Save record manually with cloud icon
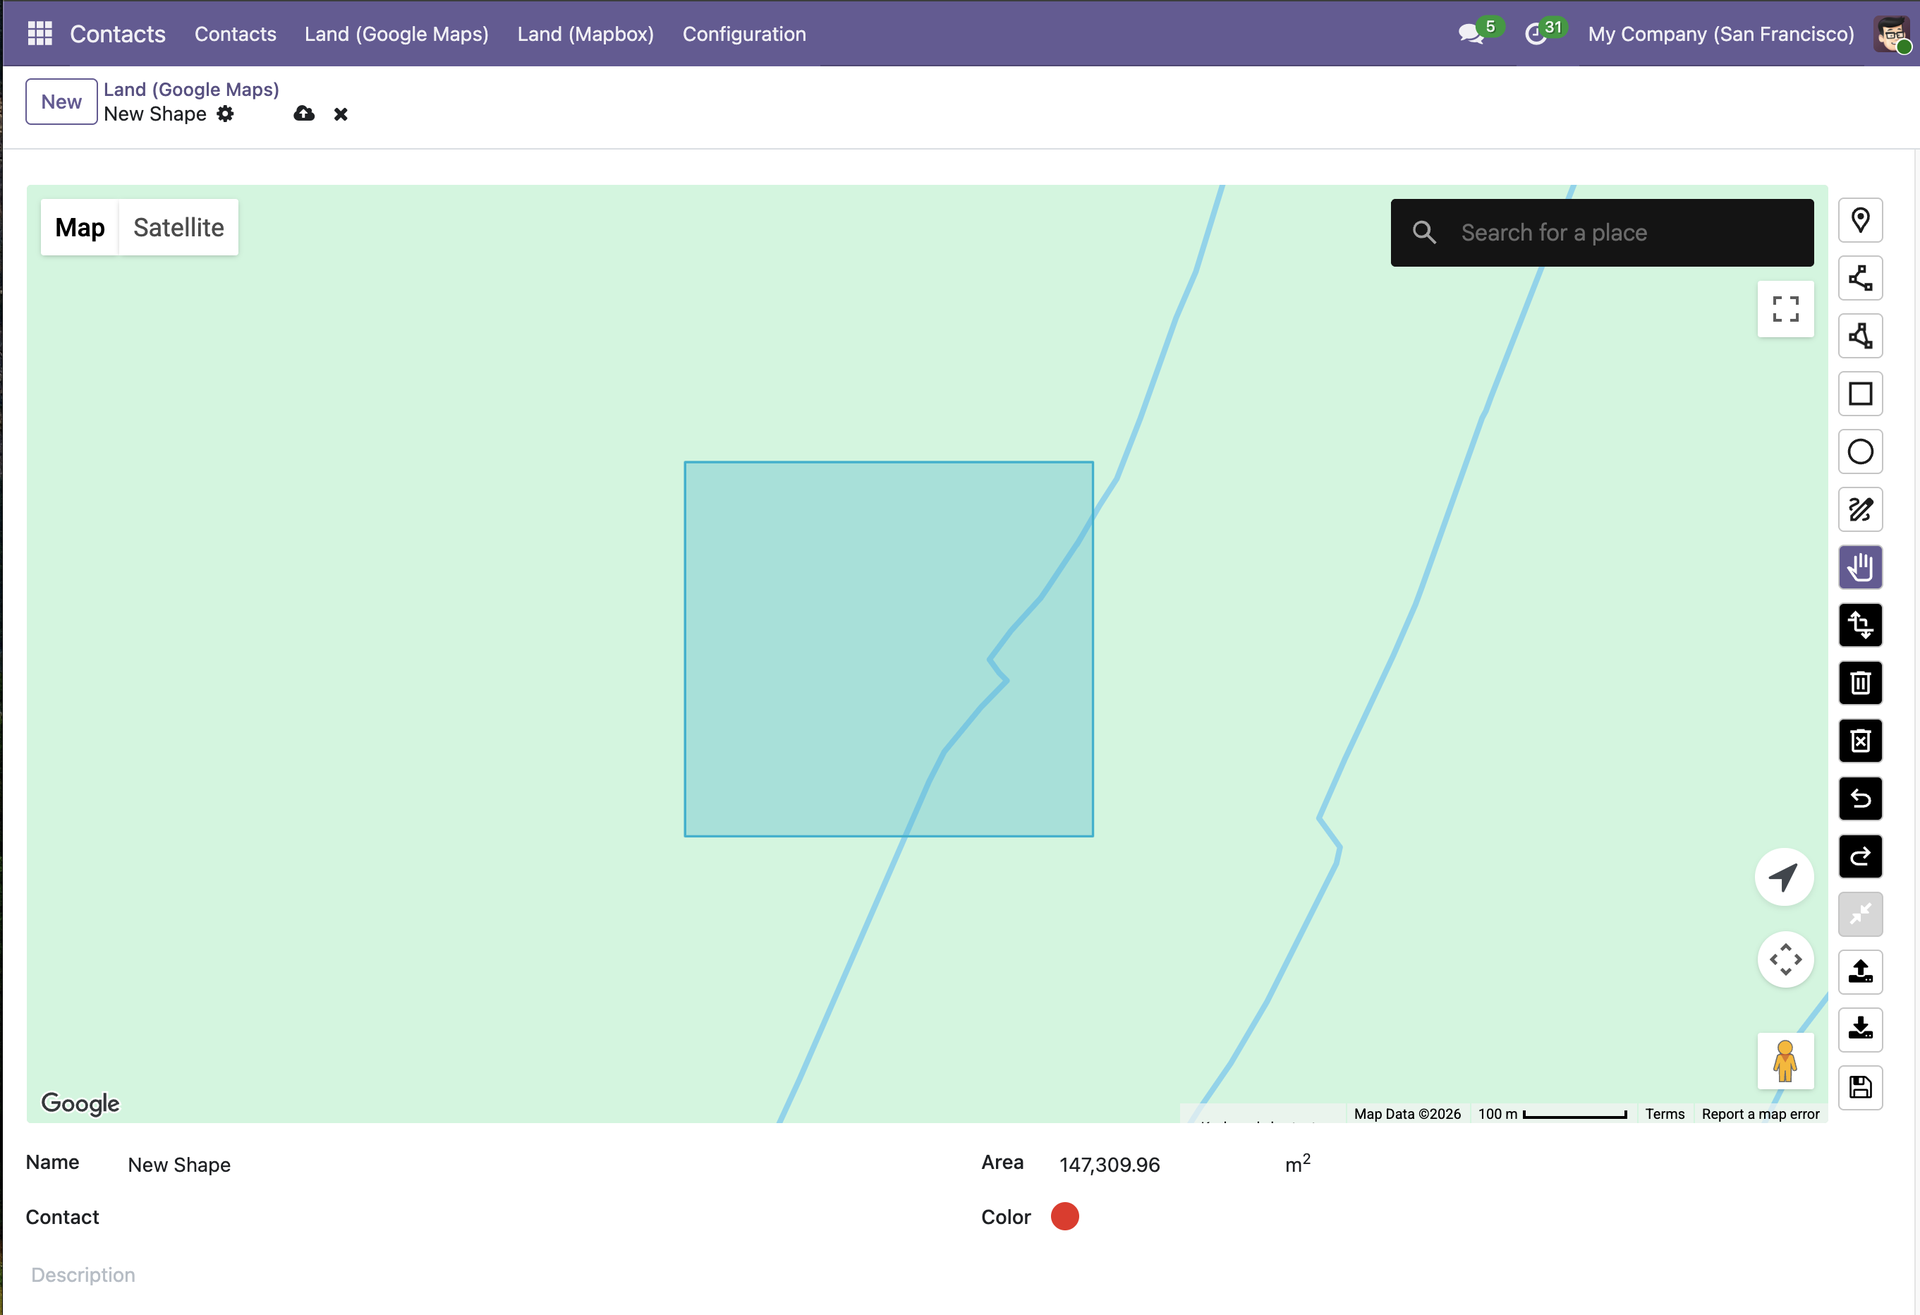 (304, 114)
